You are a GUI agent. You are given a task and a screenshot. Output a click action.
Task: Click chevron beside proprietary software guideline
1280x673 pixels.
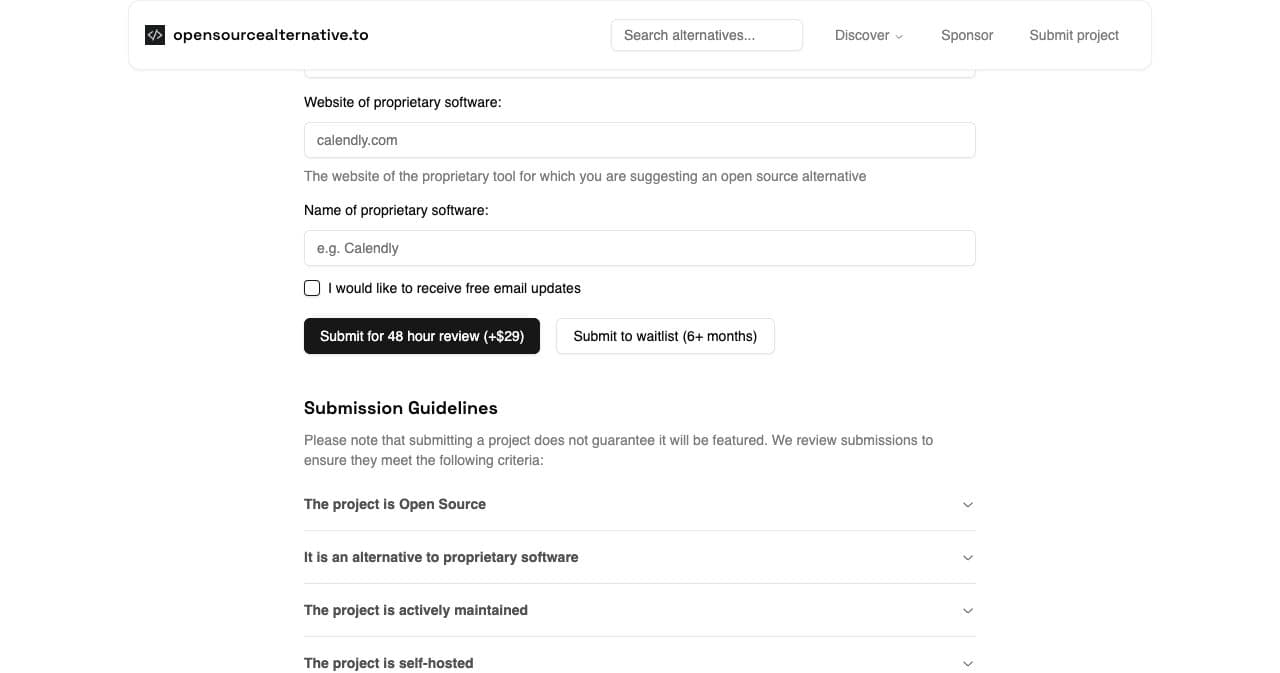pyautogui.click(x=968, y=558)
